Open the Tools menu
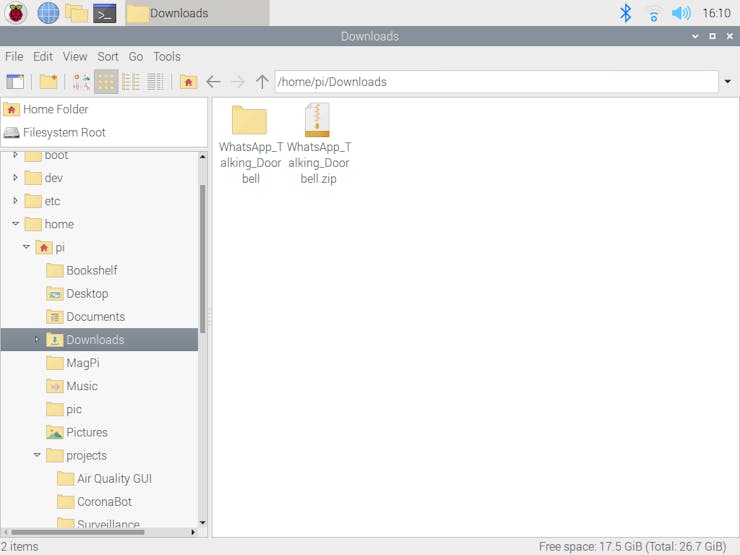Image resolution: width=740 pixels, height=555 pixels. click(x=167, y=57)
